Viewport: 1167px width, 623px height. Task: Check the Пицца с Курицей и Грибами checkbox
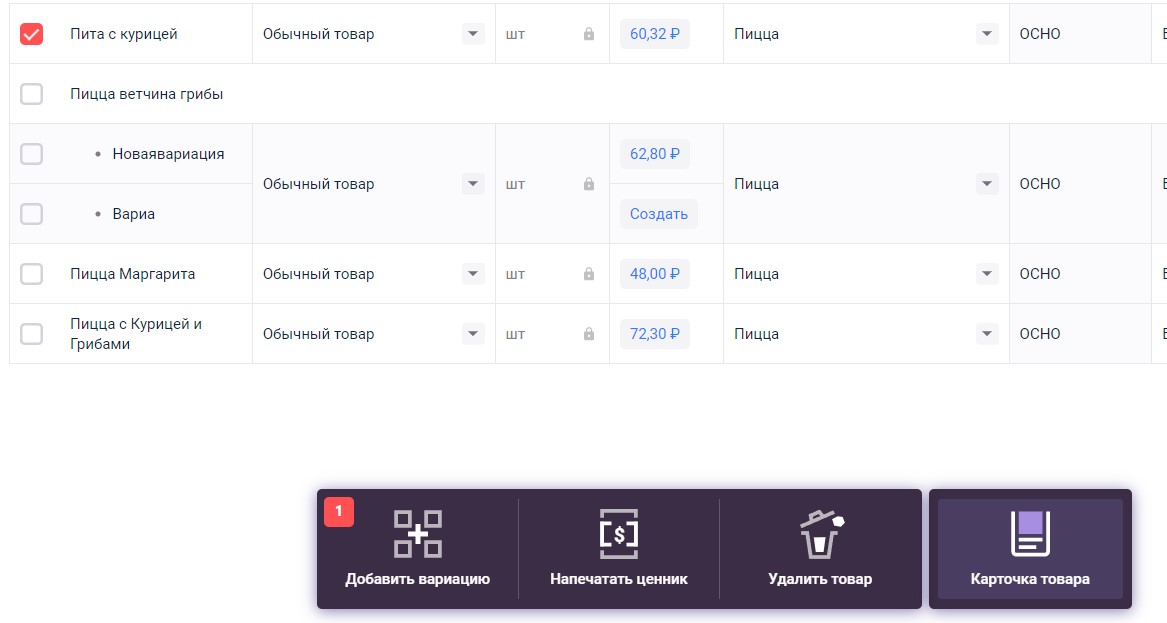(31, 334)
